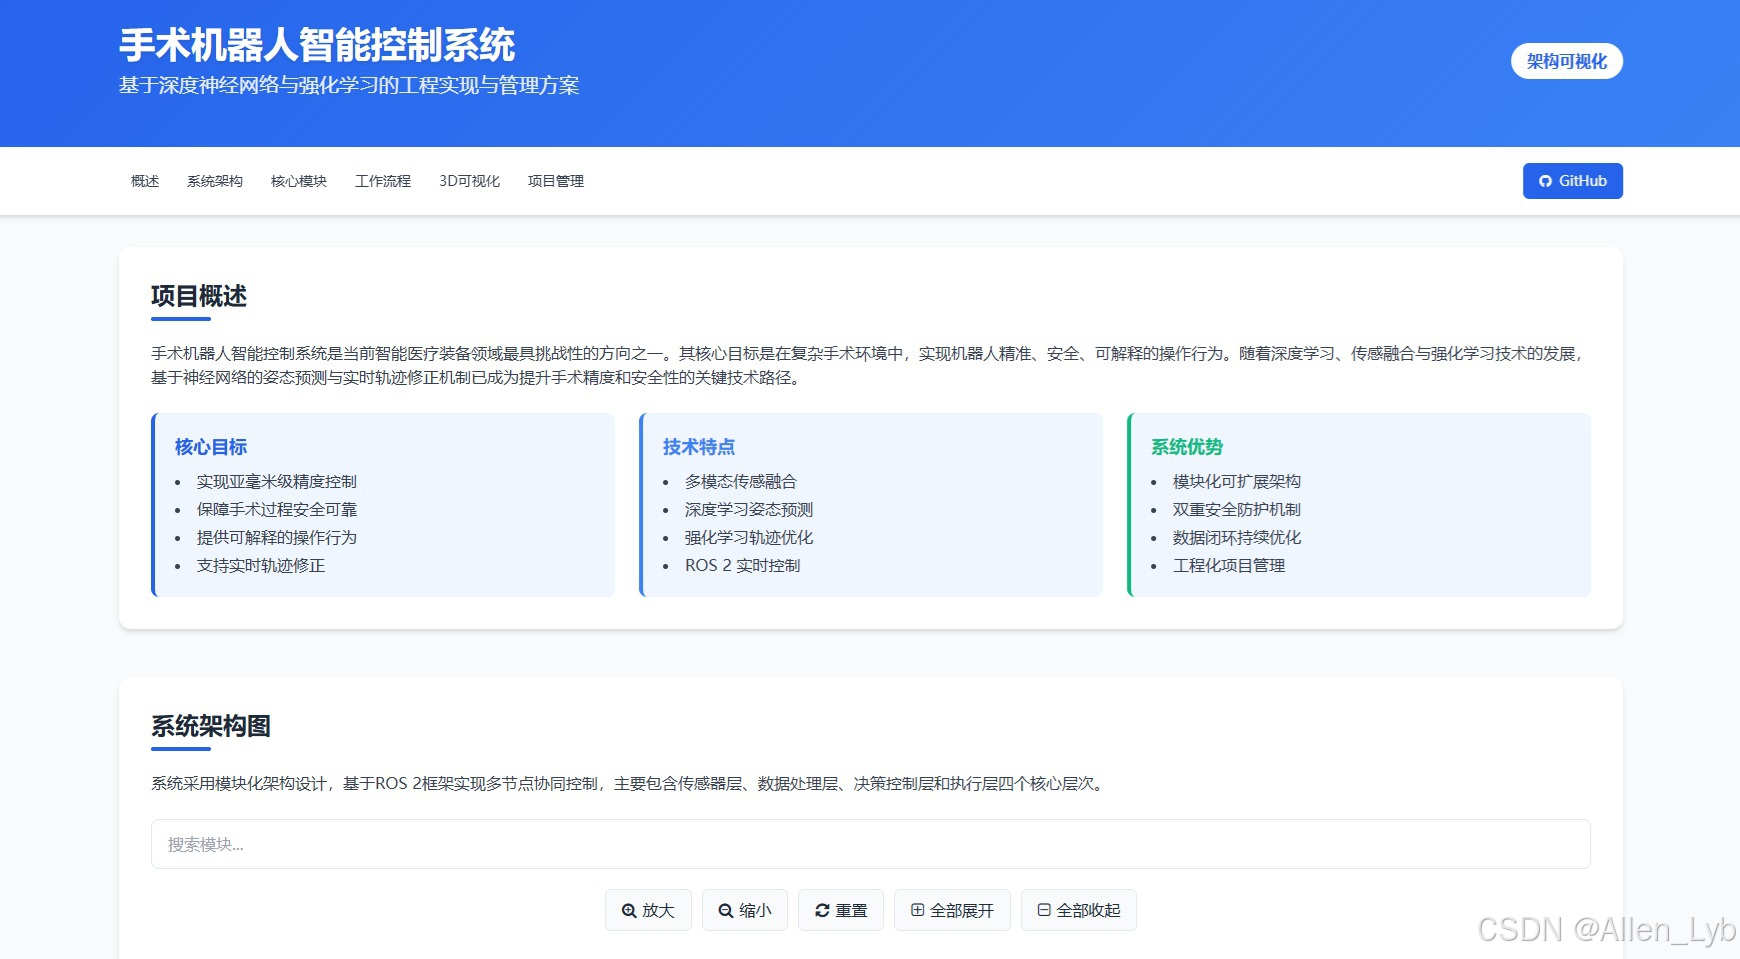Go to 工作流程 via navigation

point(383,181)
